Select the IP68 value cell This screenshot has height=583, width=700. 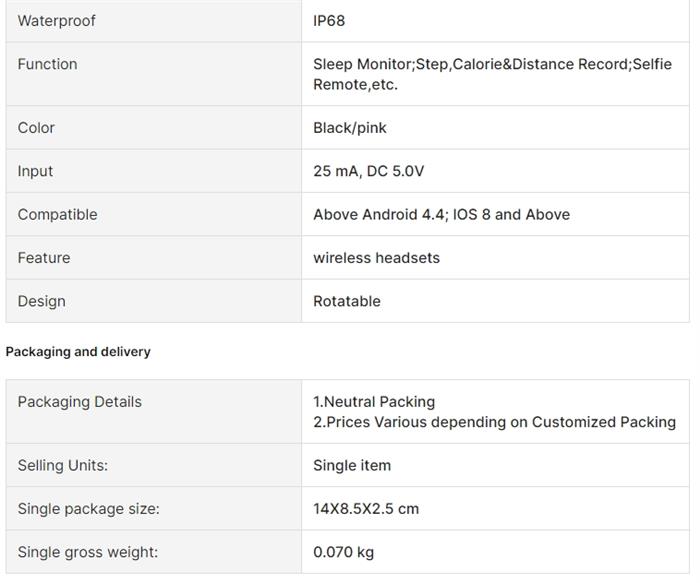click(x=329, y=21)
